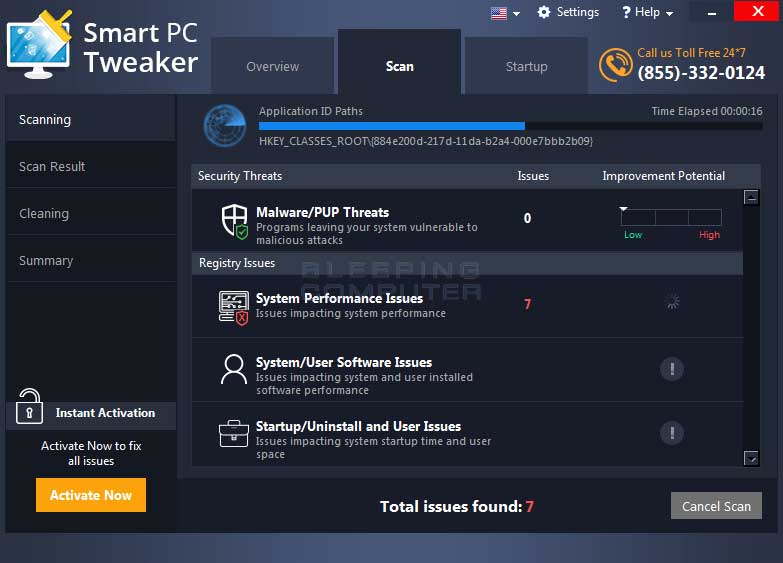Click the scroll down arrow in results list
The image size is (783, 563).
click(752, 458)
